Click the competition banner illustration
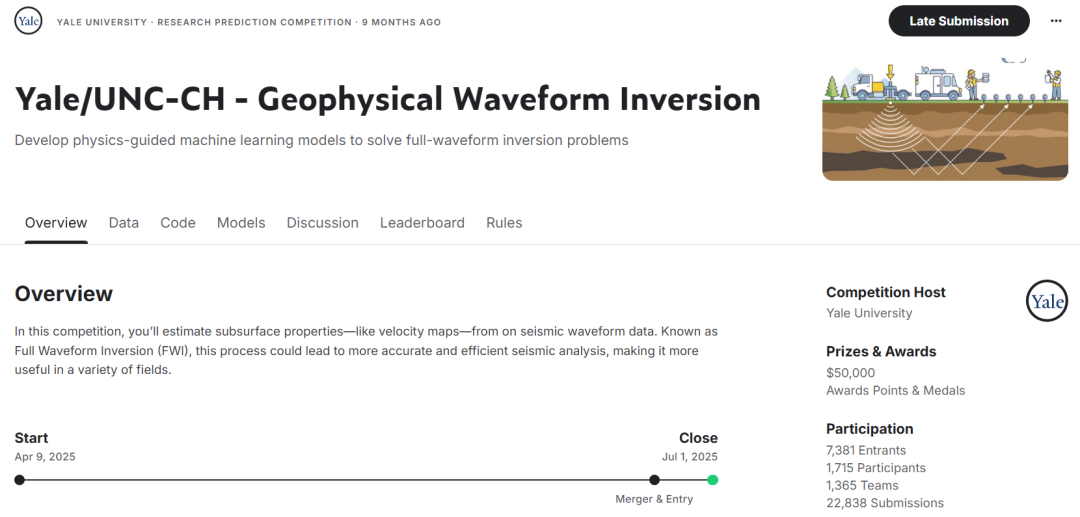The width and height of the screenshot is (1080, 517). click(944, 122)
